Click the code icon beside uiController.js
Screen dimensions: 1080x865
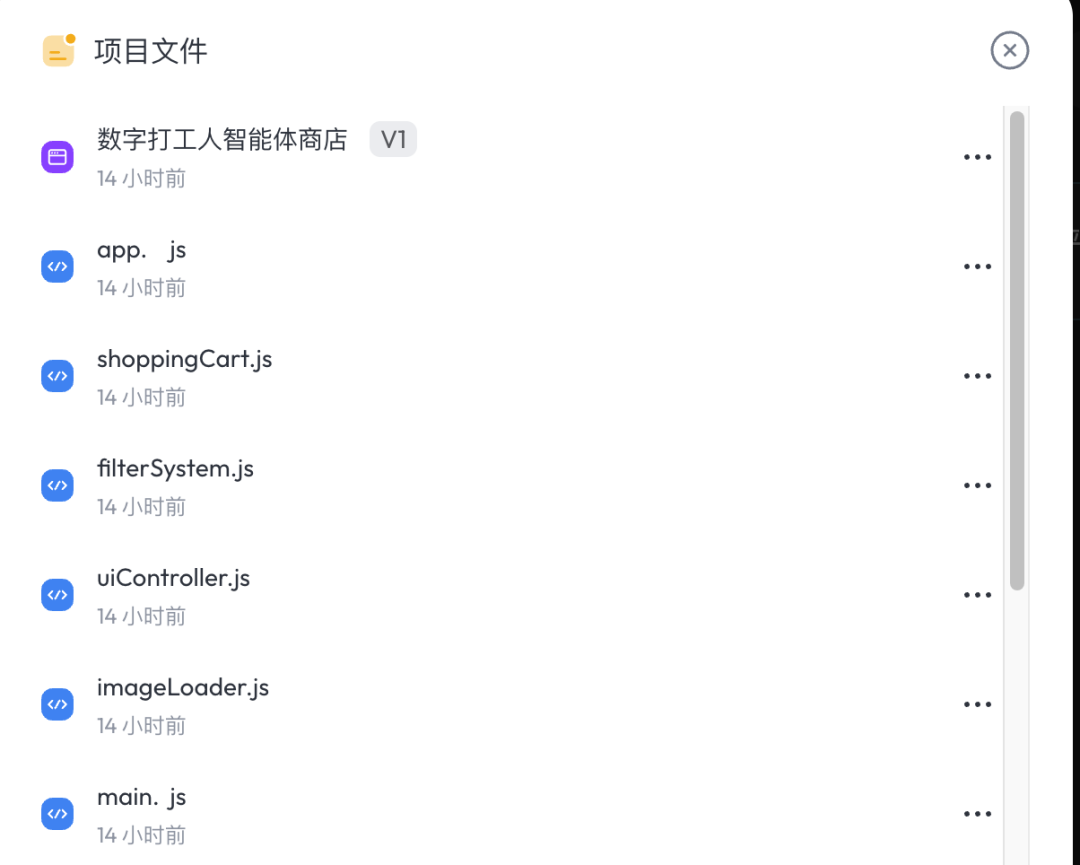coord(57,595)
